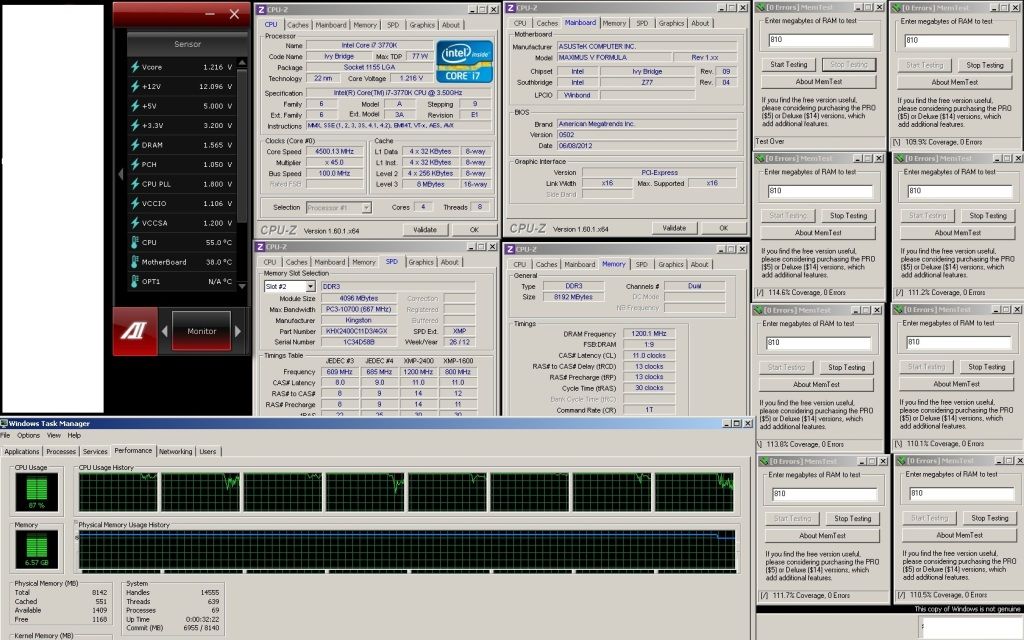Image resolution: width=1024 pixels, height=640 pixels.
Task: Click the right arrow beside Monitor
Action: pos(237,331)
